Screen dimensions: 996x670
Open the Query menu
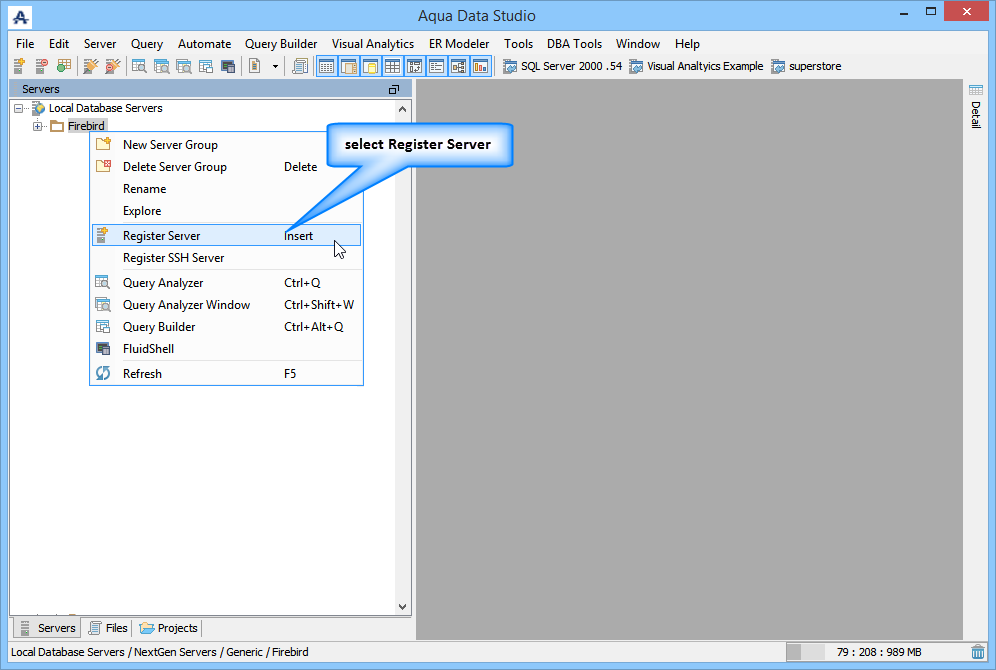click(147, 44)
